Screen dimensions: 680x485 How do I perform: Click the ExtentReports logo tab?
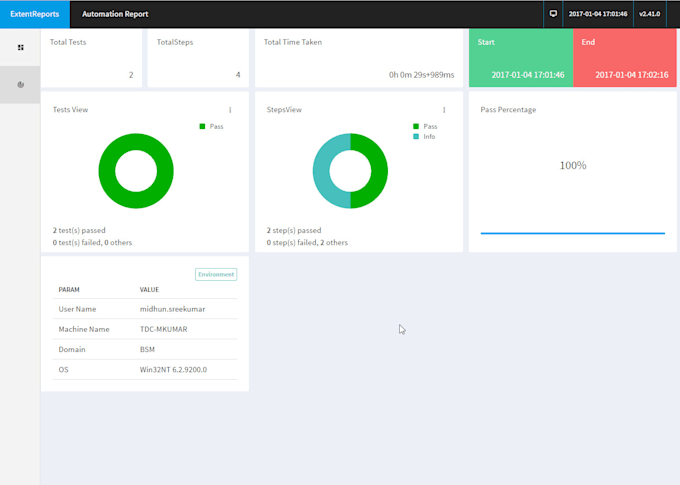35,14
